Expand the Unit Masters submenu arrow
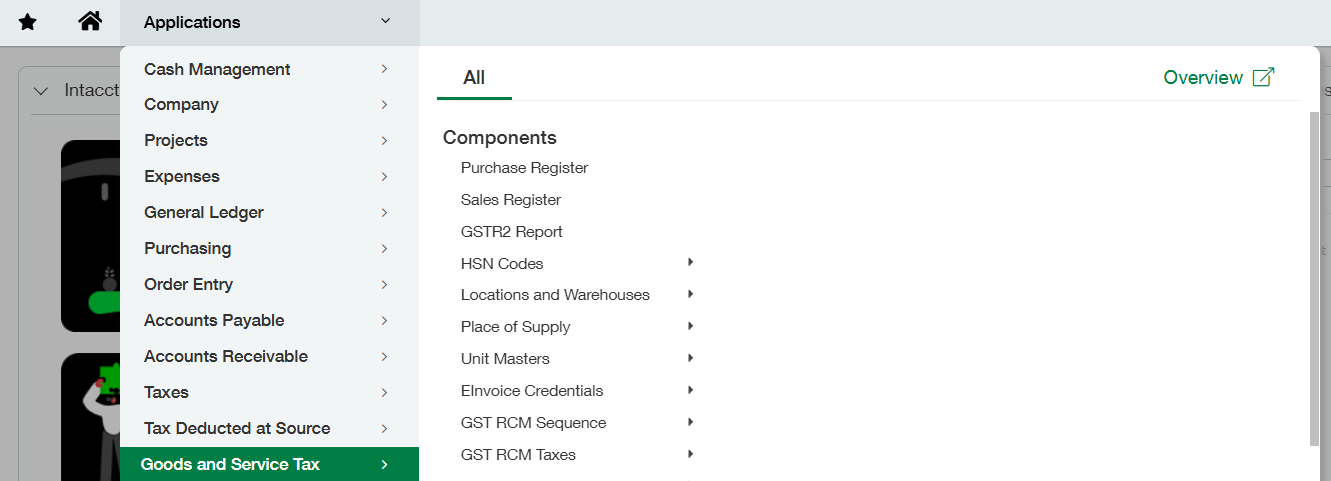 point(690,358)
